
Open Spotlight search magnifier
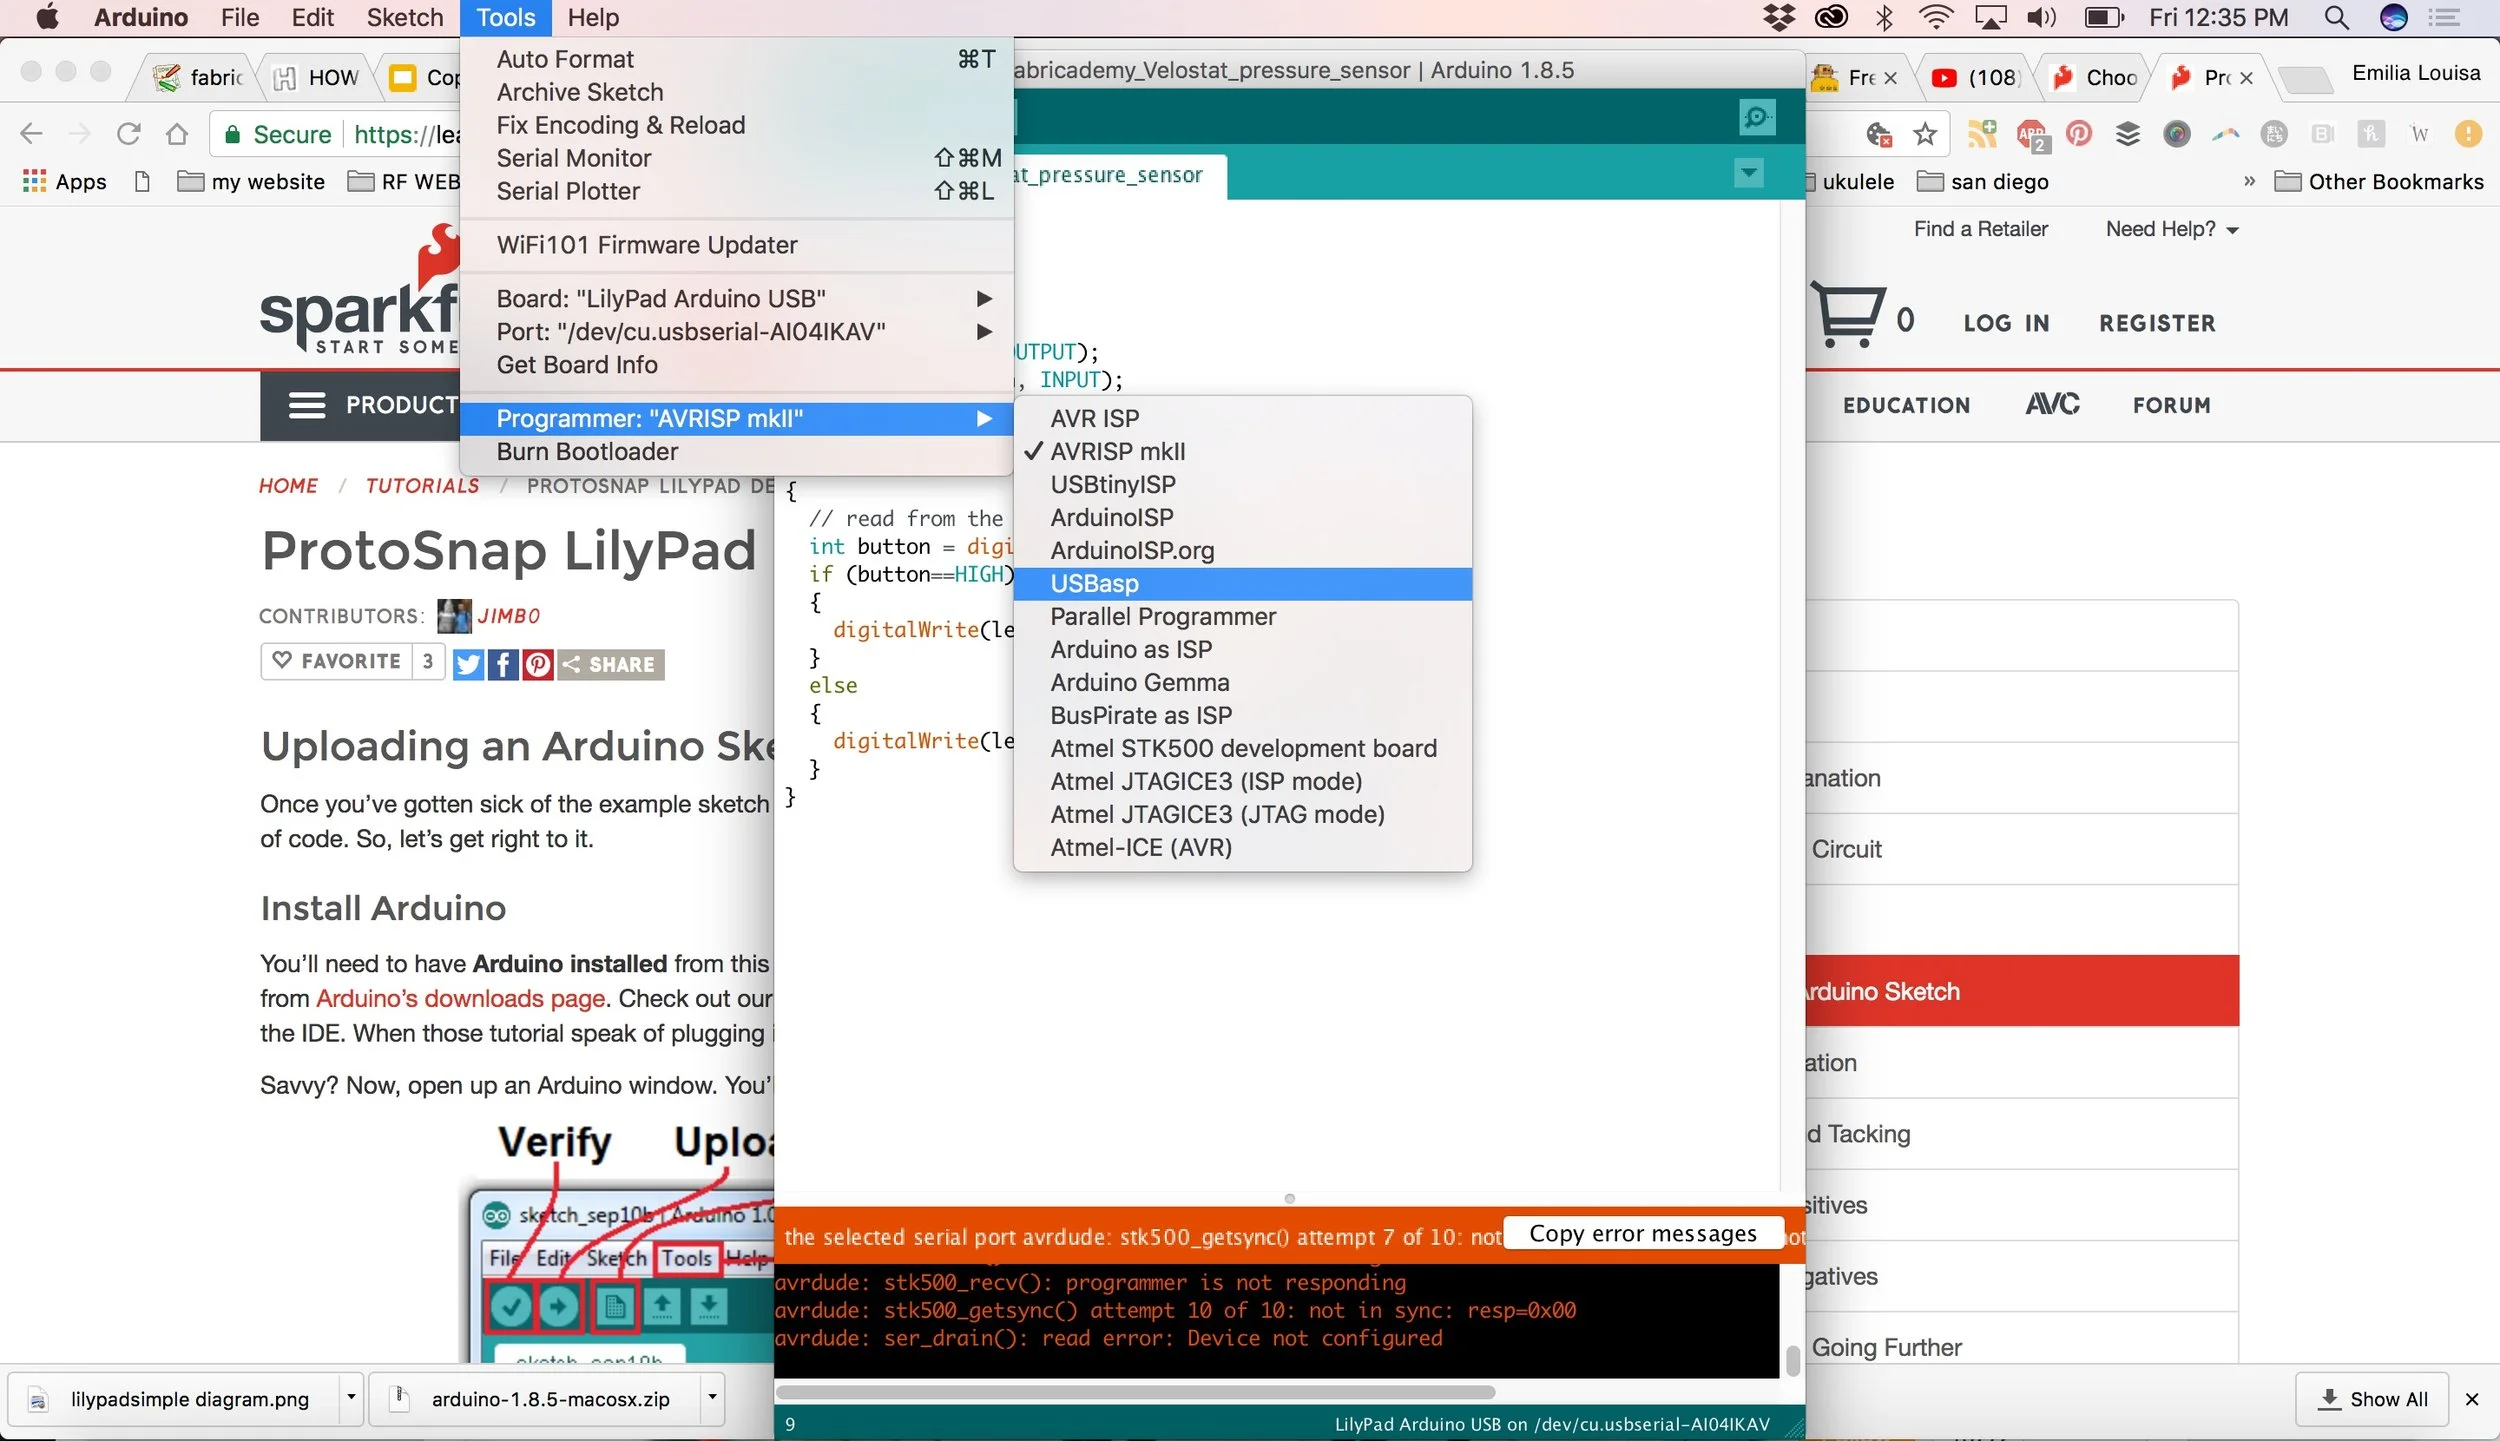click(2337, 17)
